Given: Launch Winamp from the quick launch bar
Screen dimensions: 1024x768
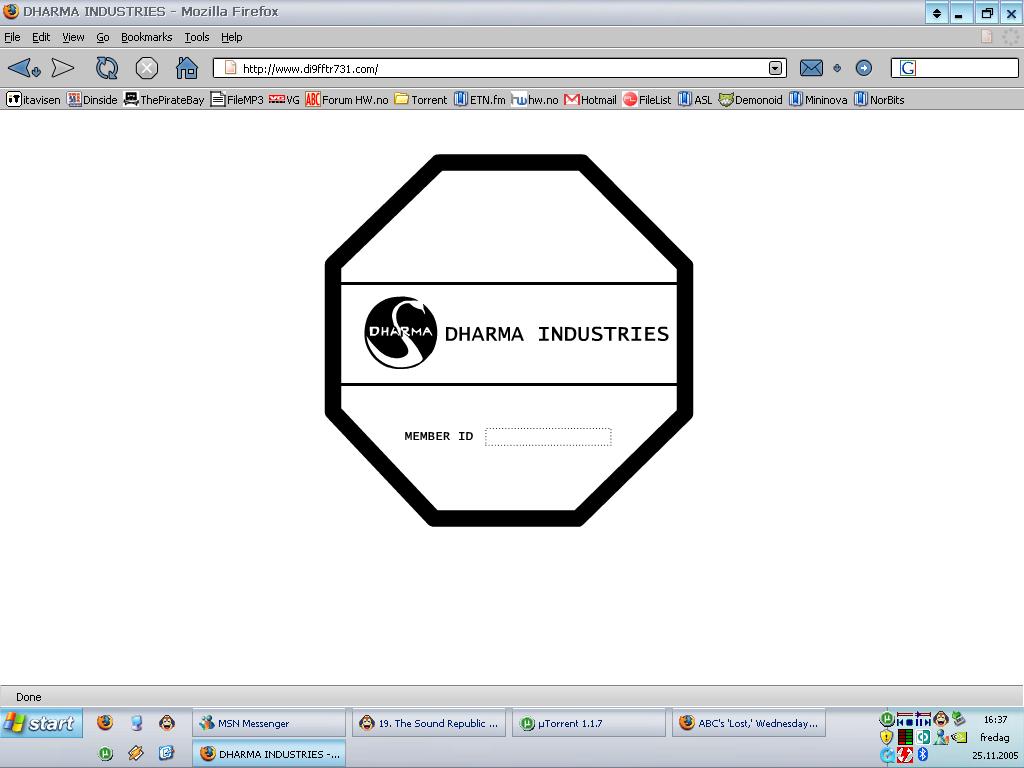Looking at the screenshot, I should pyautogui.click(x=136, y=754).
